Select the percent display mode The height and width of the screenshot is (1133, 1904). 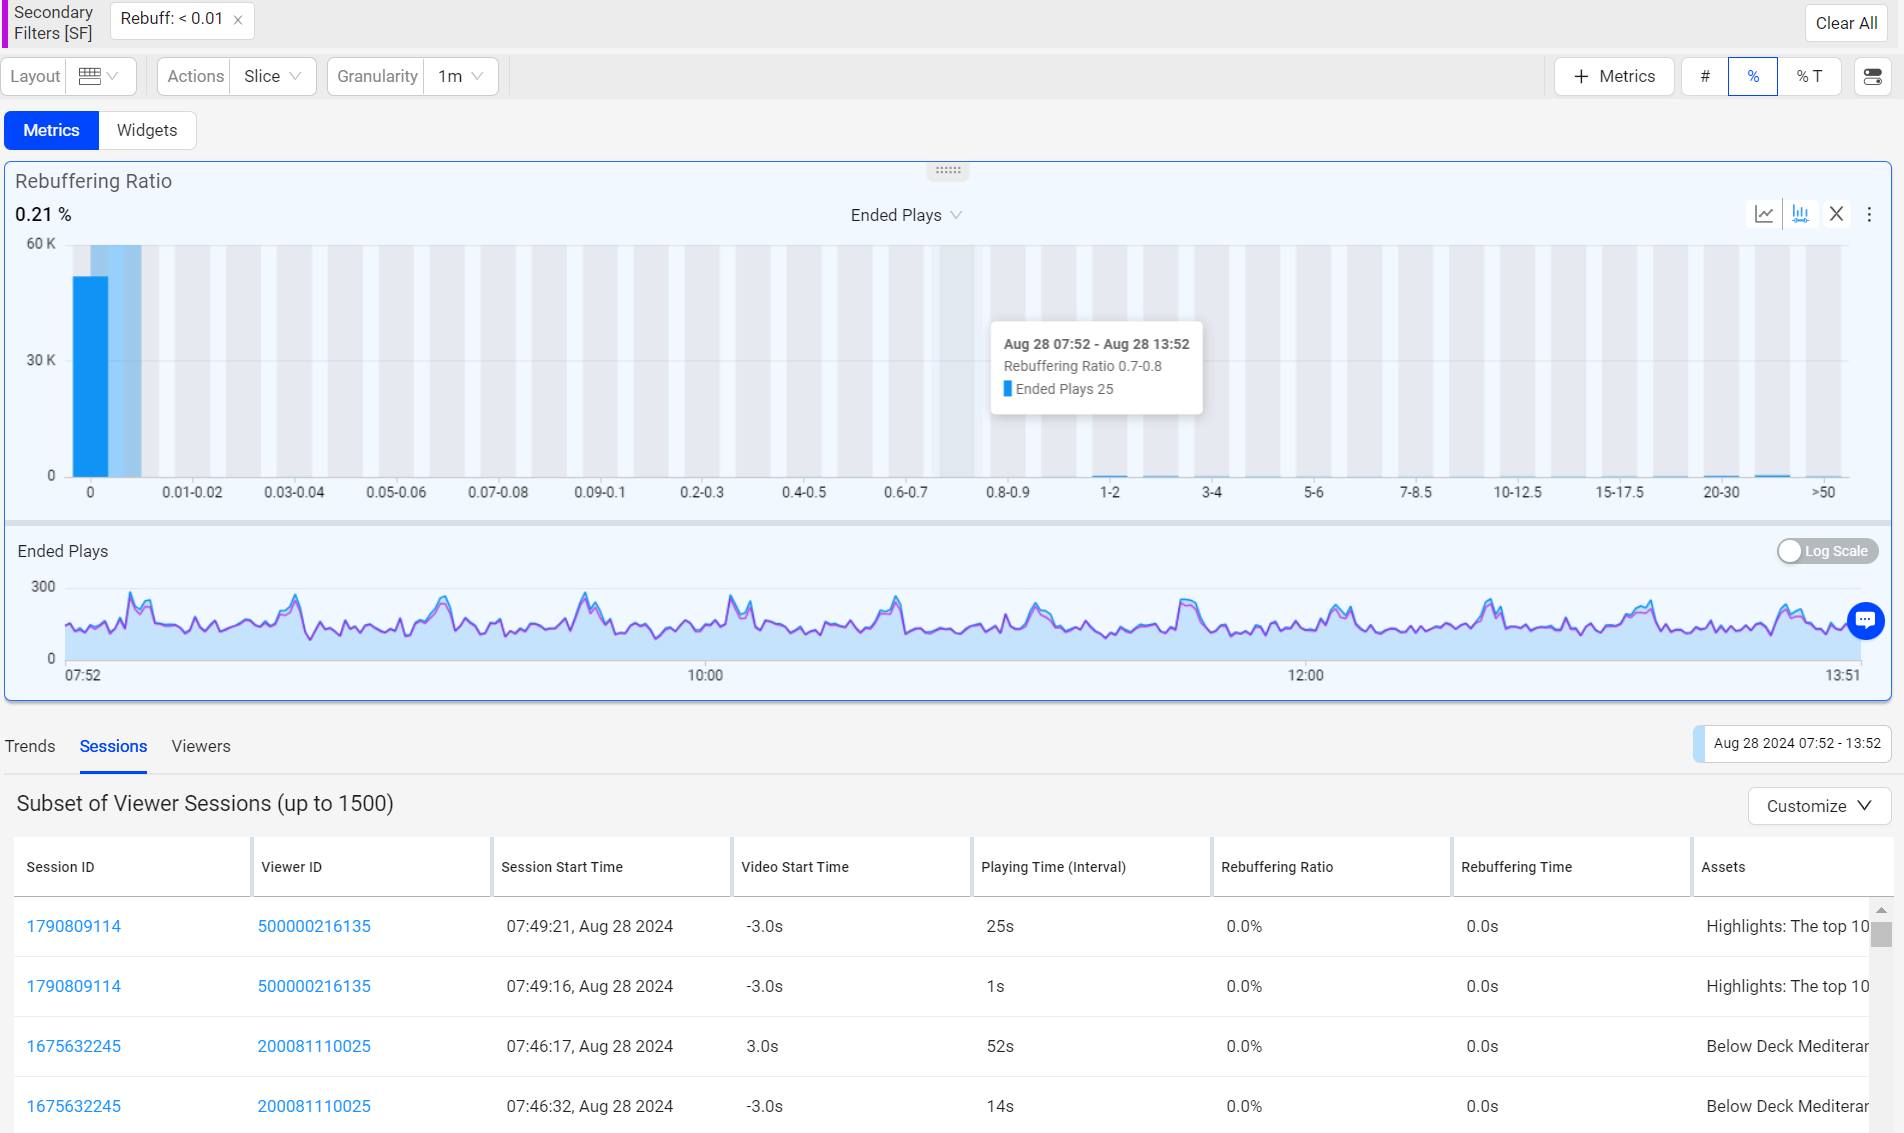[x=1752, y=76]
